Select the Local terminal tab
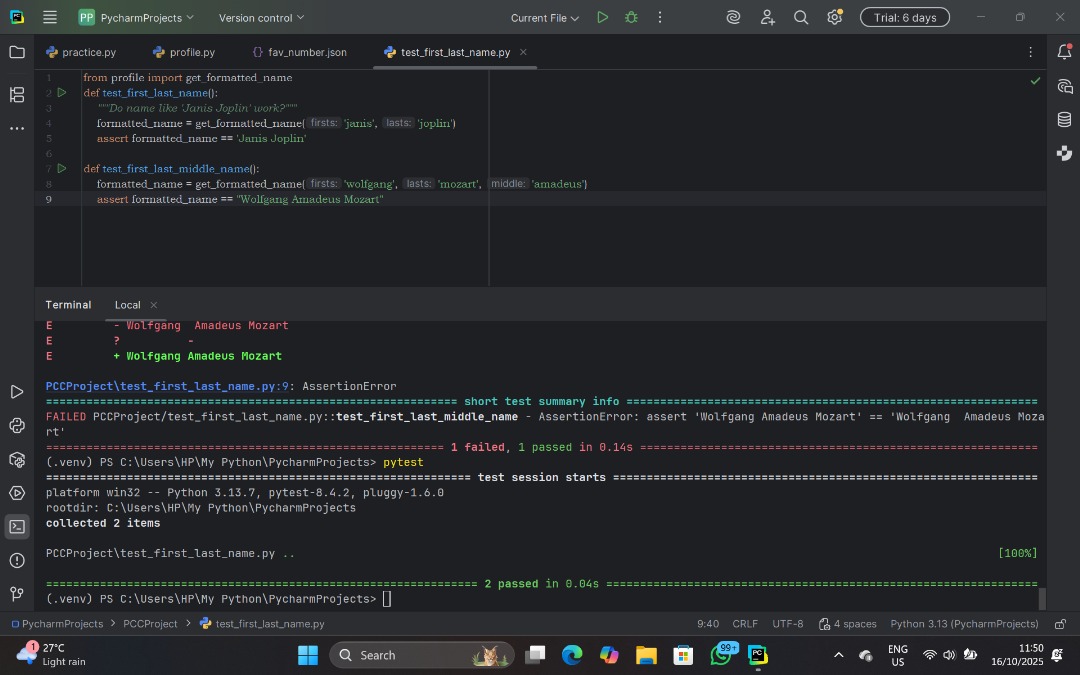This screenshot has width=1080, height=675. pyautogui.click(x=127, y=305)
